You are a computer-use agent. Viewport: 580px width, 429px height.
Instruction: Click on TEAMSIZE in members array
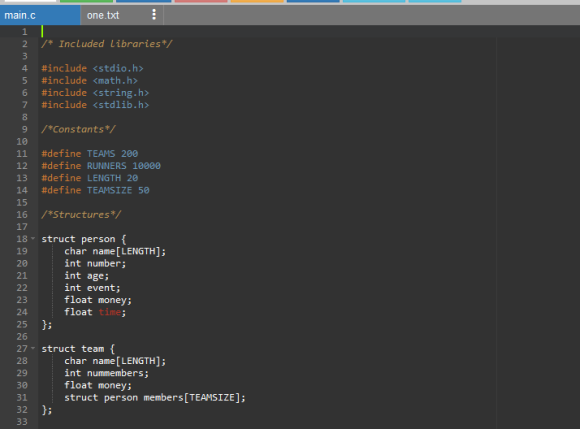[x=212, y=398]
